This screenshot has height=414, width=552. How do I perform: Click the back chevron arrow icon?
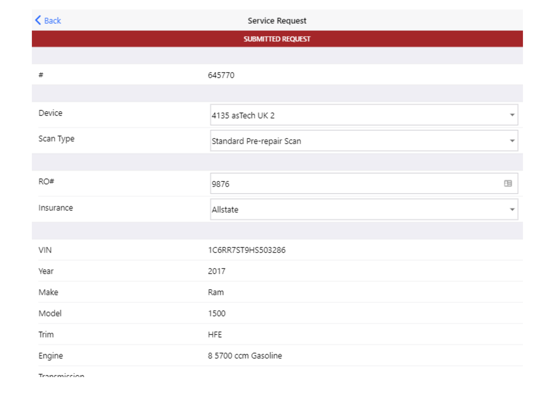pyautogui.click(x=38, y=20)
